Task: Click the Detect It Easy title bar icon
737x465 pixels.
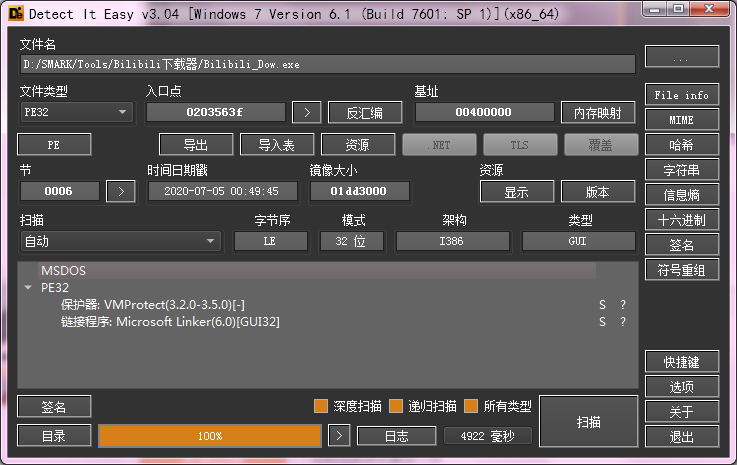Action: click(16, 14)
